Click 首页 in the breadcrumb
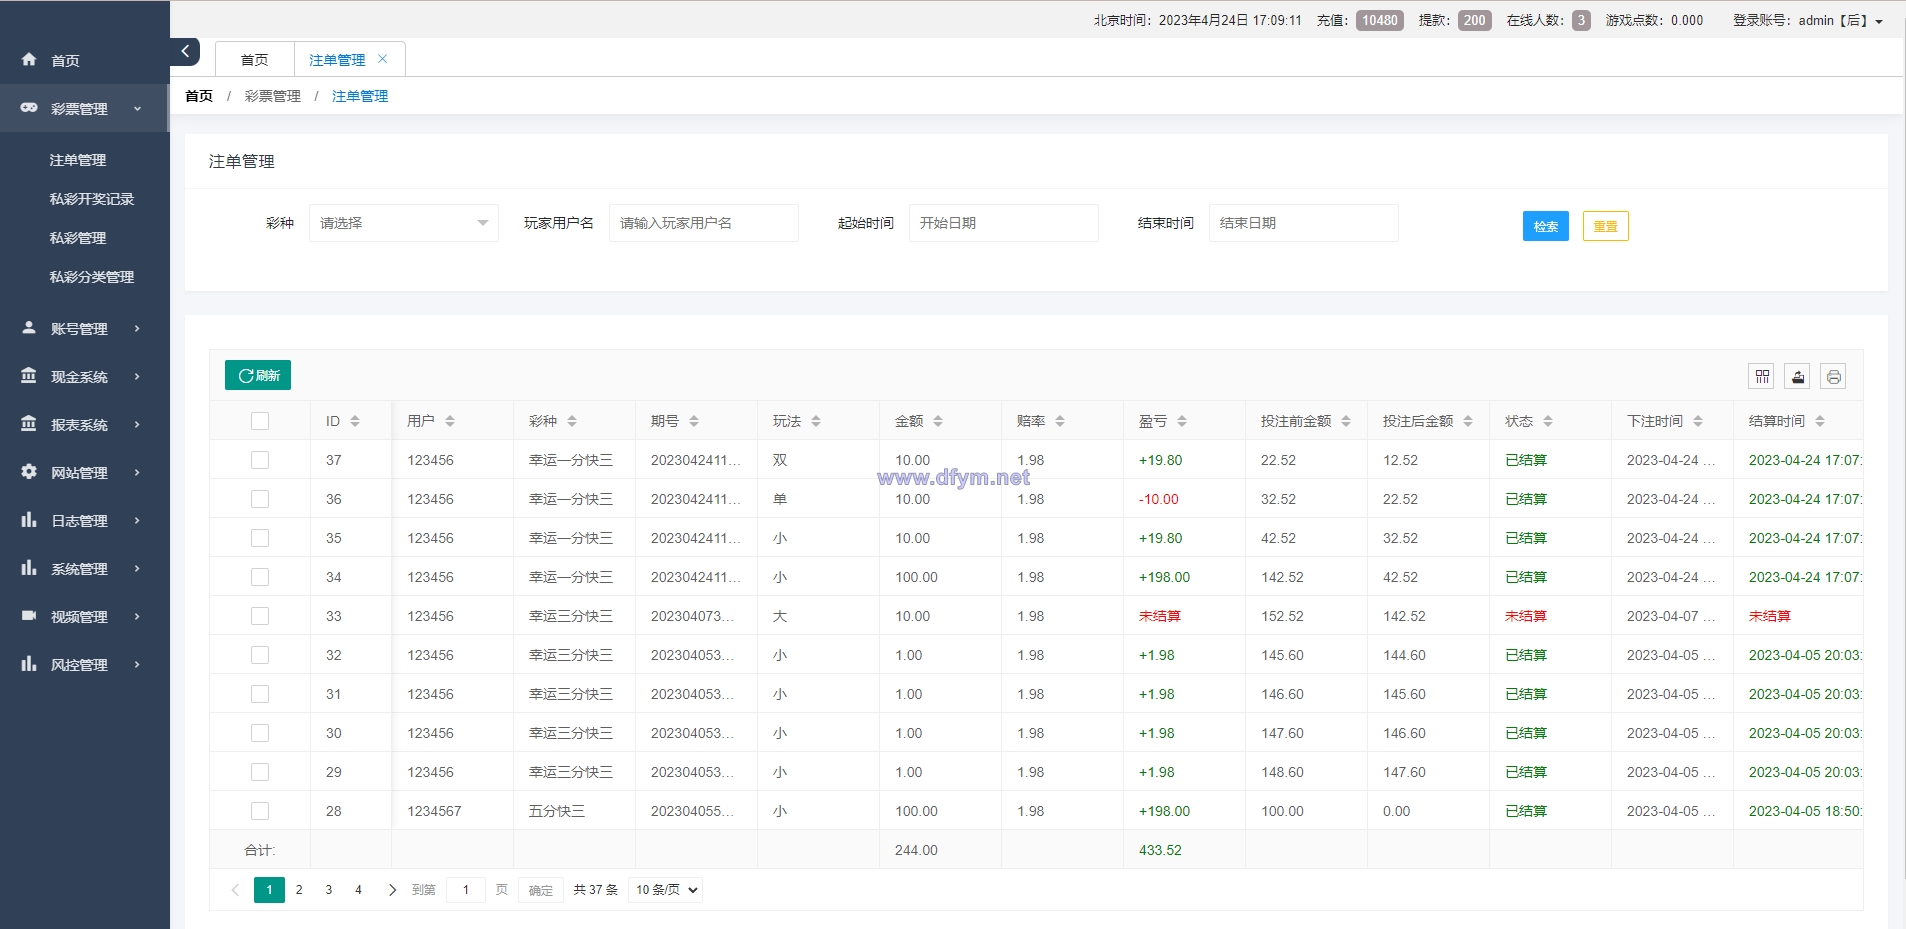This screenshot has width=1906, height=929. pos(199,96)
